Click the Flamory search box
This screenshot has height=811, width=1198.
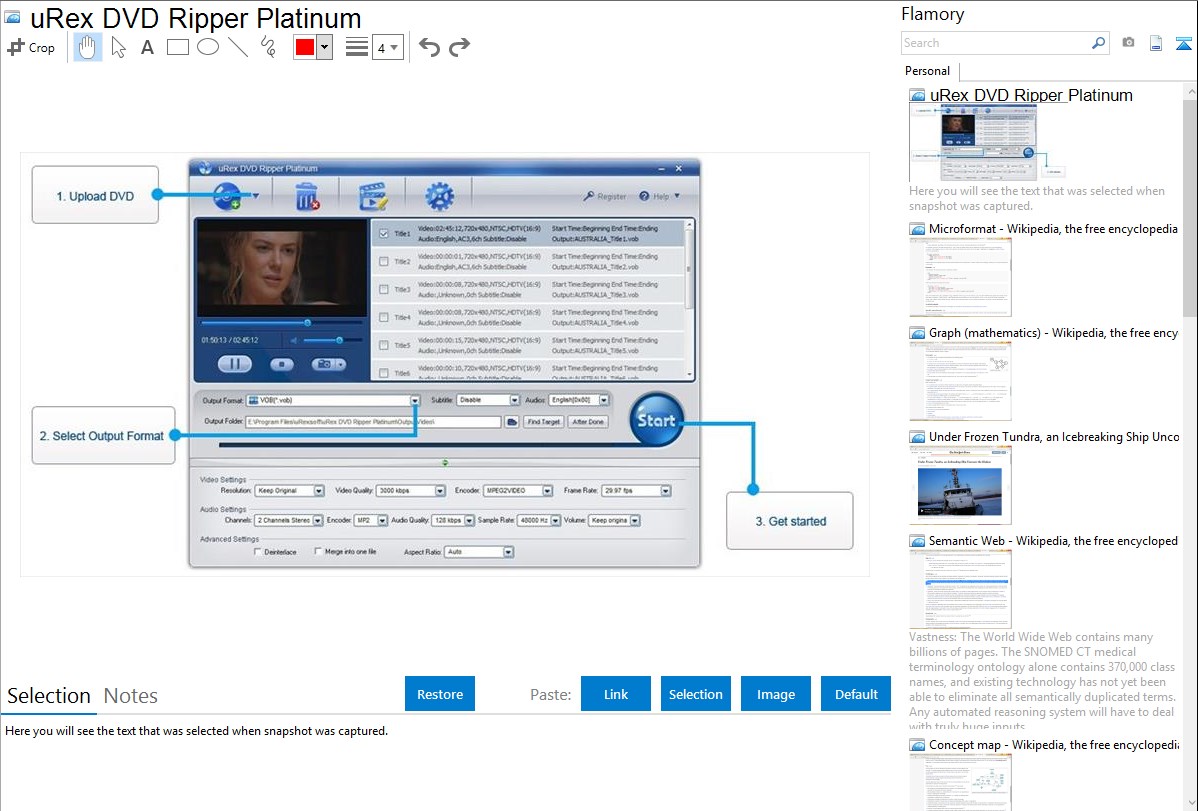coord(996,43)
